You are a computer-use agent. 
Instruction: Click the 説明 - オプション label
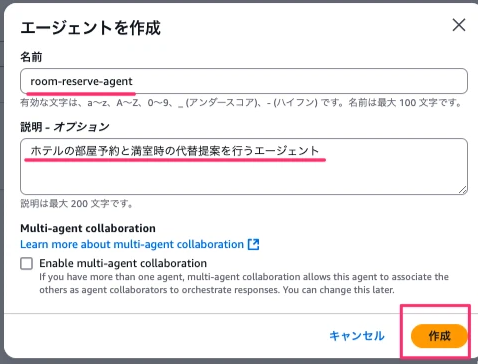[65, 127]
